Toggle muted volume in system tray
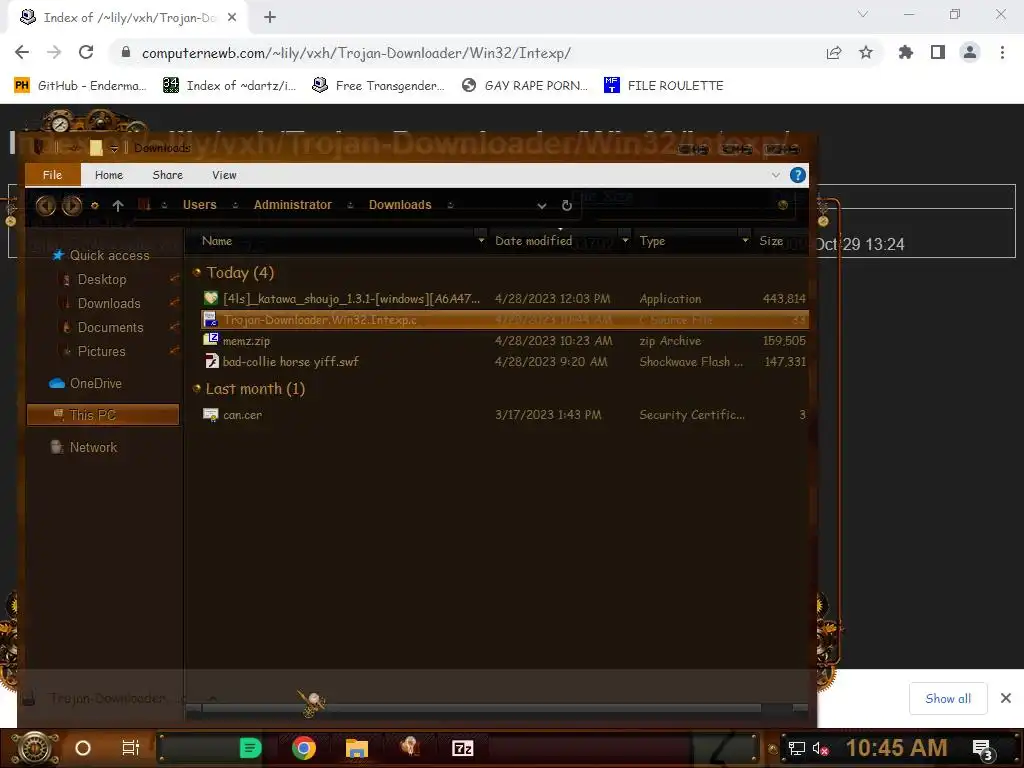Viewport: 1024px width, 768px height. tap(821, 748)
